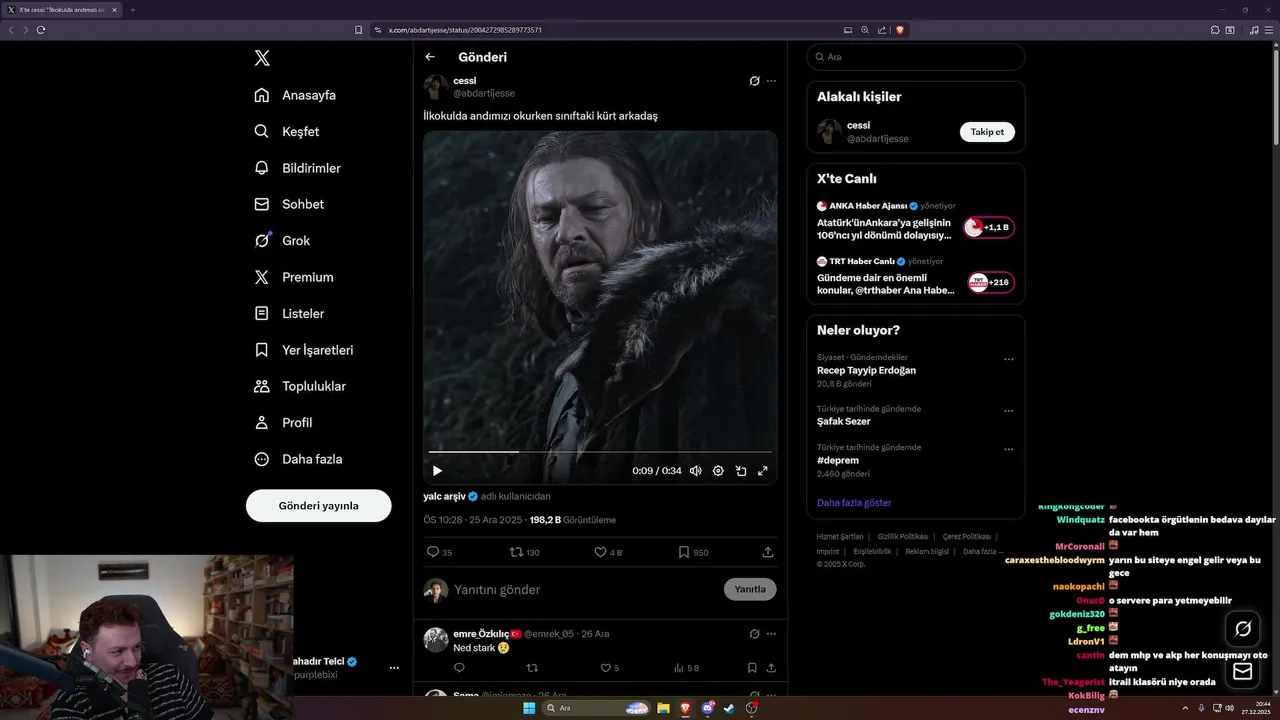Open more options for #deprem trend
Image resolution: width=1280 pixels, height=720 pixels.
point(1008,449)
